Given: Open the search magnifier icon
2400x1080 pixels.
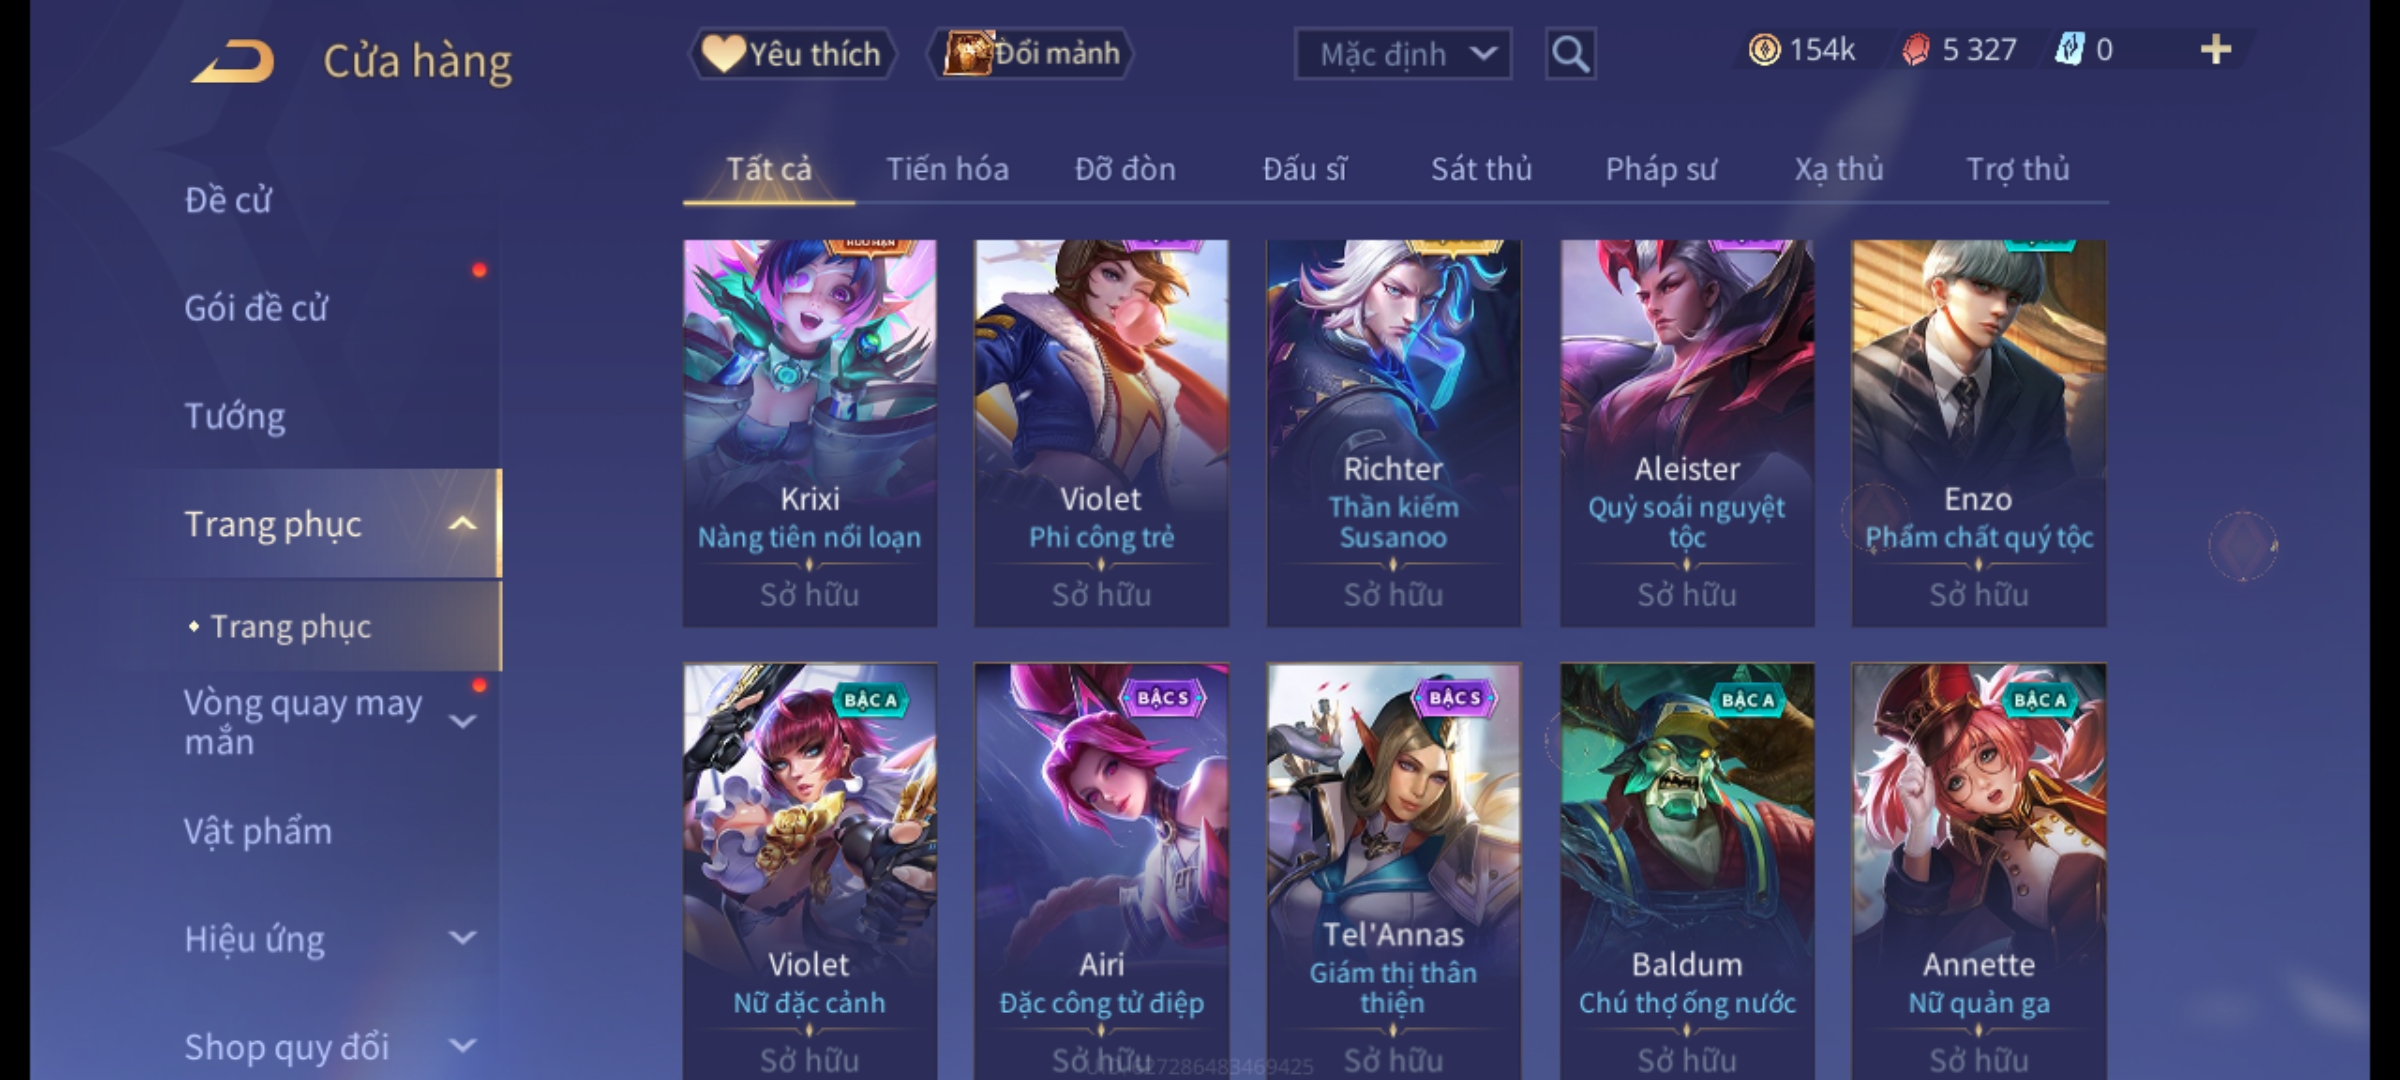Looking at the screenshot, I should pyautogui.click(x=1570, y=54).
